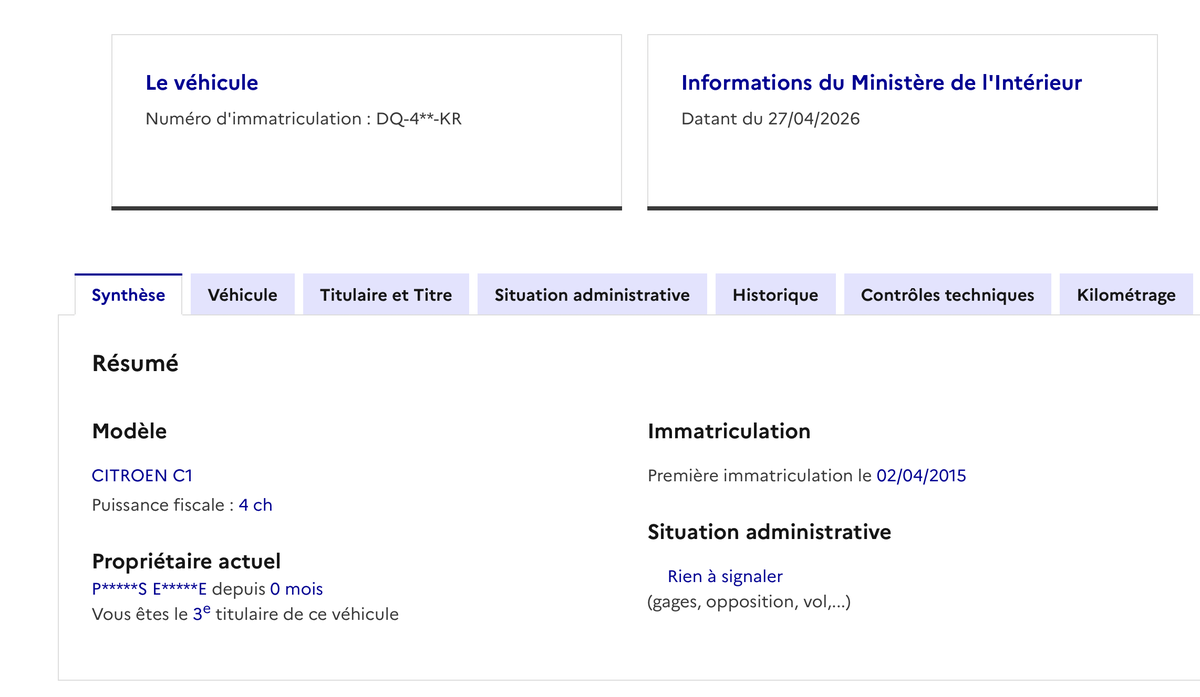Image resolution: width=1200 pixels, height=697 pixels.
Task: Click the "Datant du 27/04/2026" text
Action: pyautogui.click(x=770, y=119)
